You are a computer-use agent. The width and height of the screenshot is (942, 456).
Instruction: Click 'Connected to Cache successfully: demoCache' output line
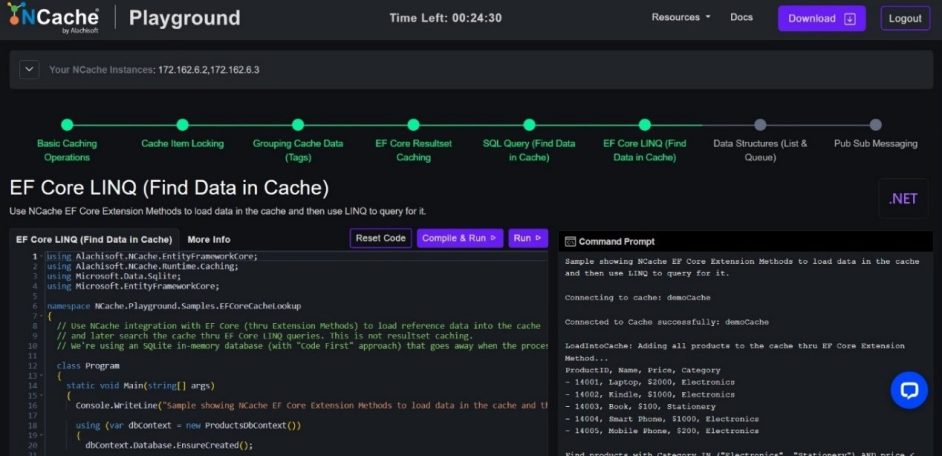click(667, 322)
